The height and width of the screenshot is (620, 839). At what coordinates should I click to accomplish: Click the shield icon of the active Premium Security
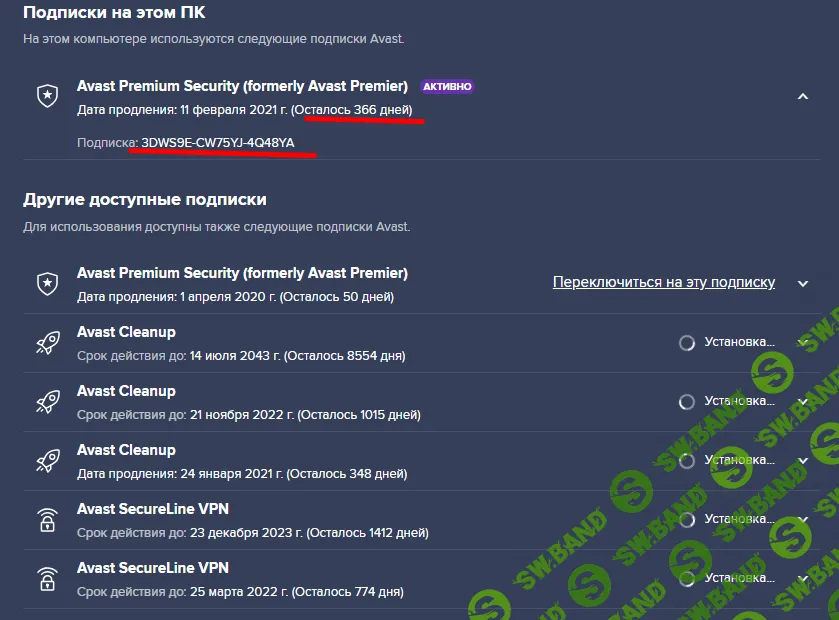point(46,96)
